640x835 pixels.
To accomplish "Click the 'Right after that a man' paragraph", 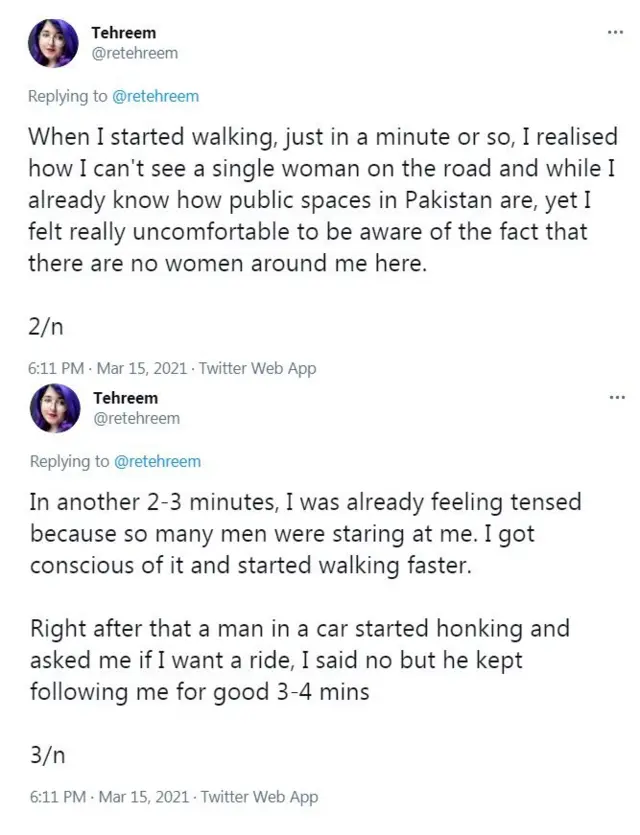I will 300,660.
